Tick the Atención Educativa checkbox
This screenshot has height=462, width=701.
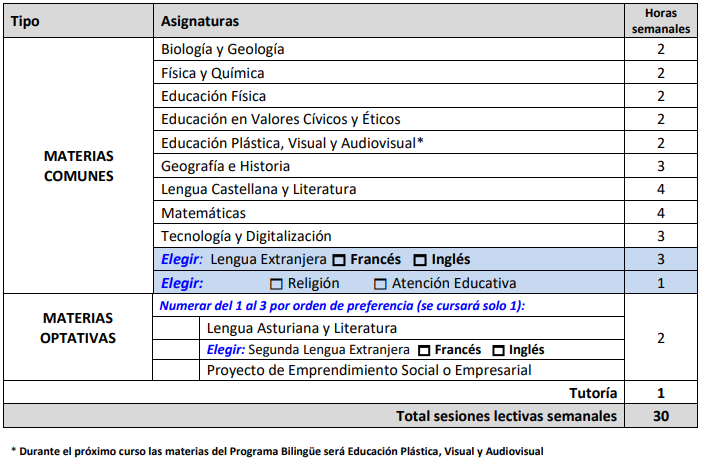tap(380, 284)
